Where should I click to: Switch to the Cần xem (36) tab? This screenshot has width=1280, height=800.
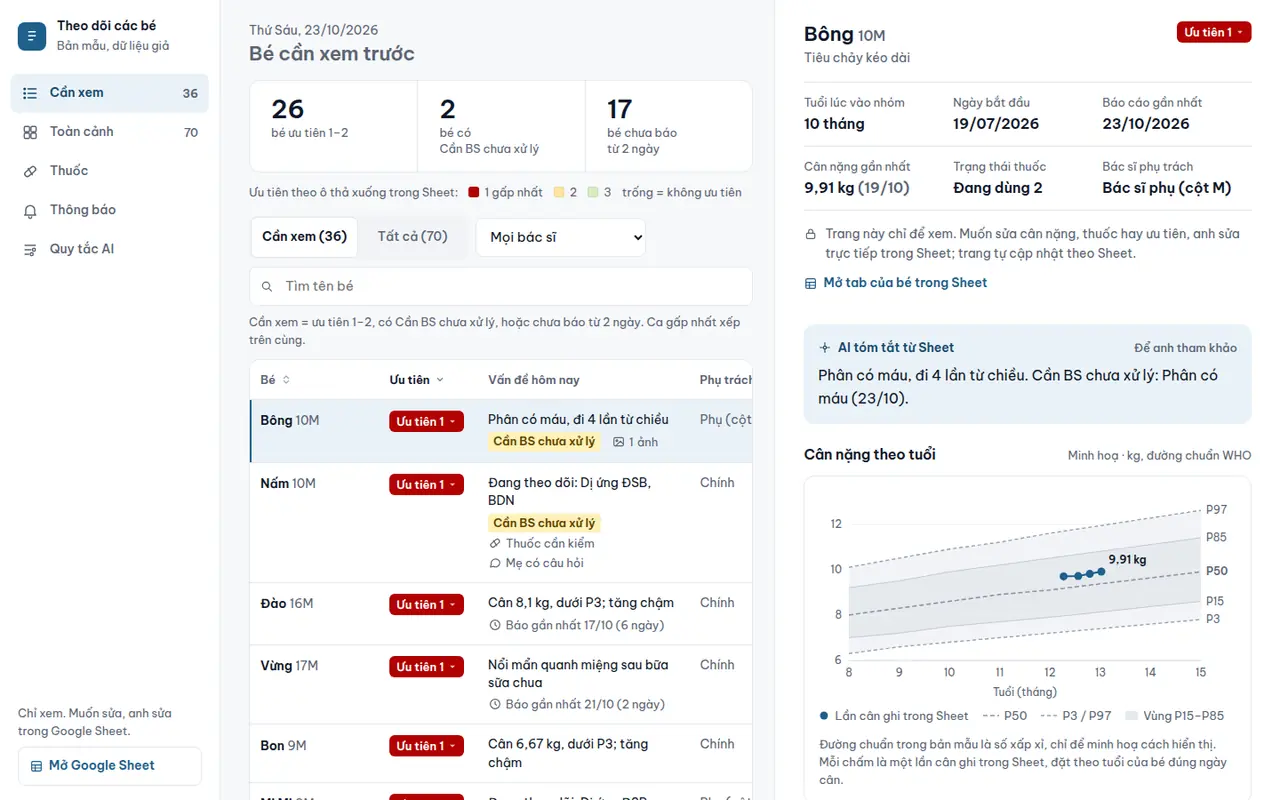[x=304, y=237]
